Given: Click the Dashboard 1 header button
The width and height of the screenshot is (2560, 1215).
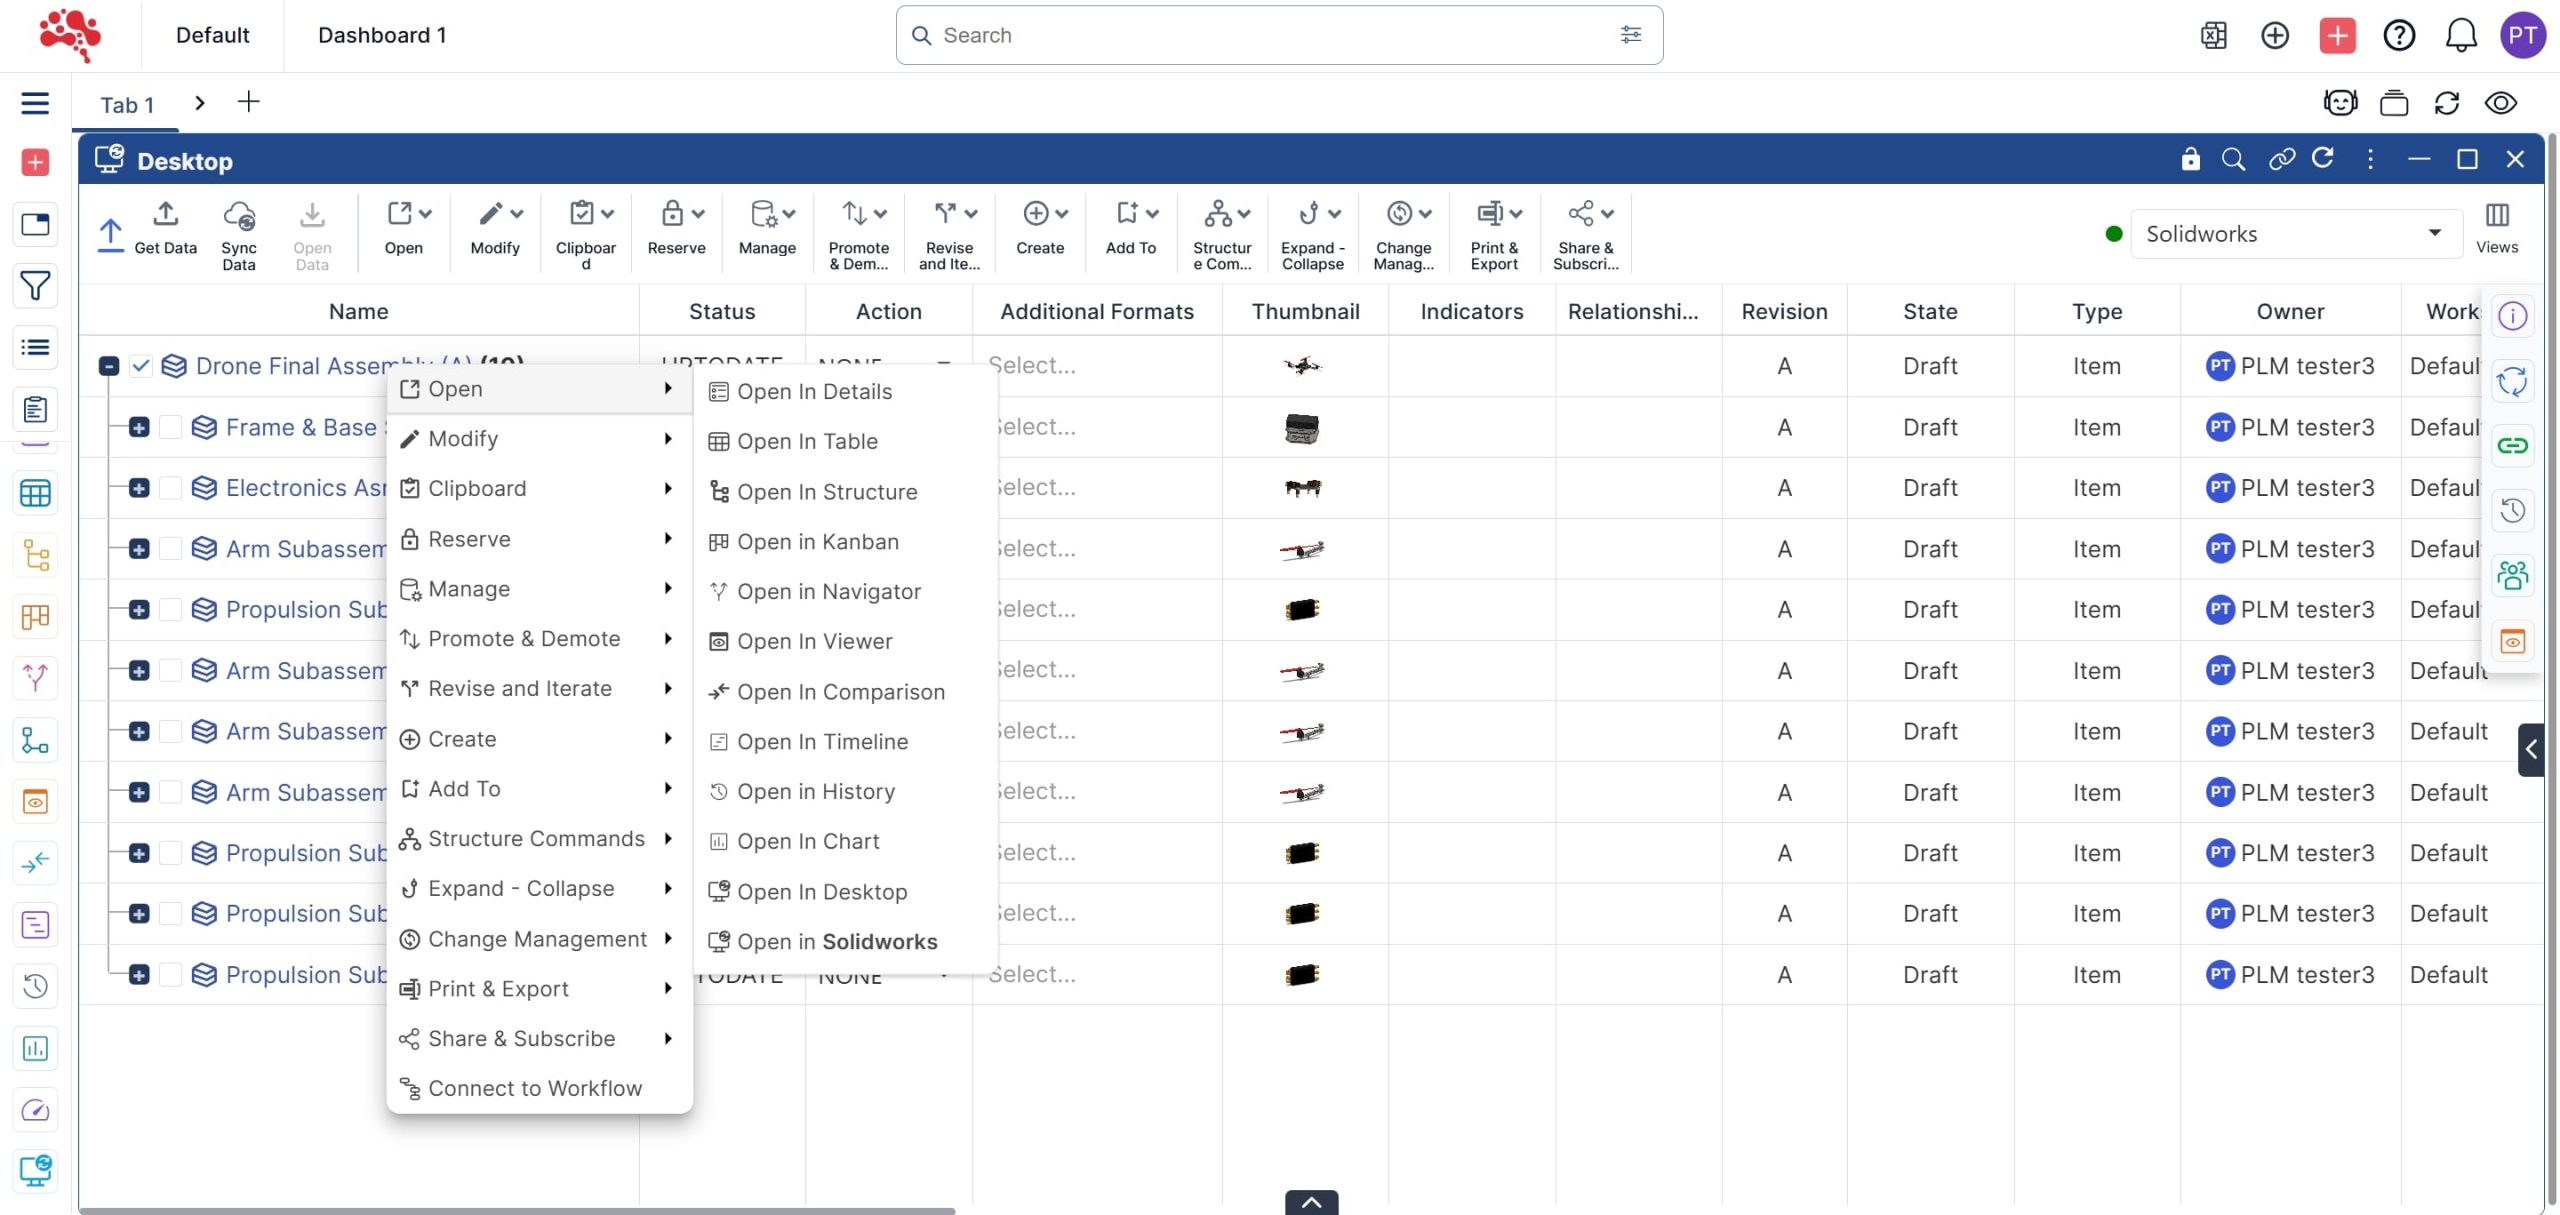Looking at the screenshot, I should click(382, 36).
